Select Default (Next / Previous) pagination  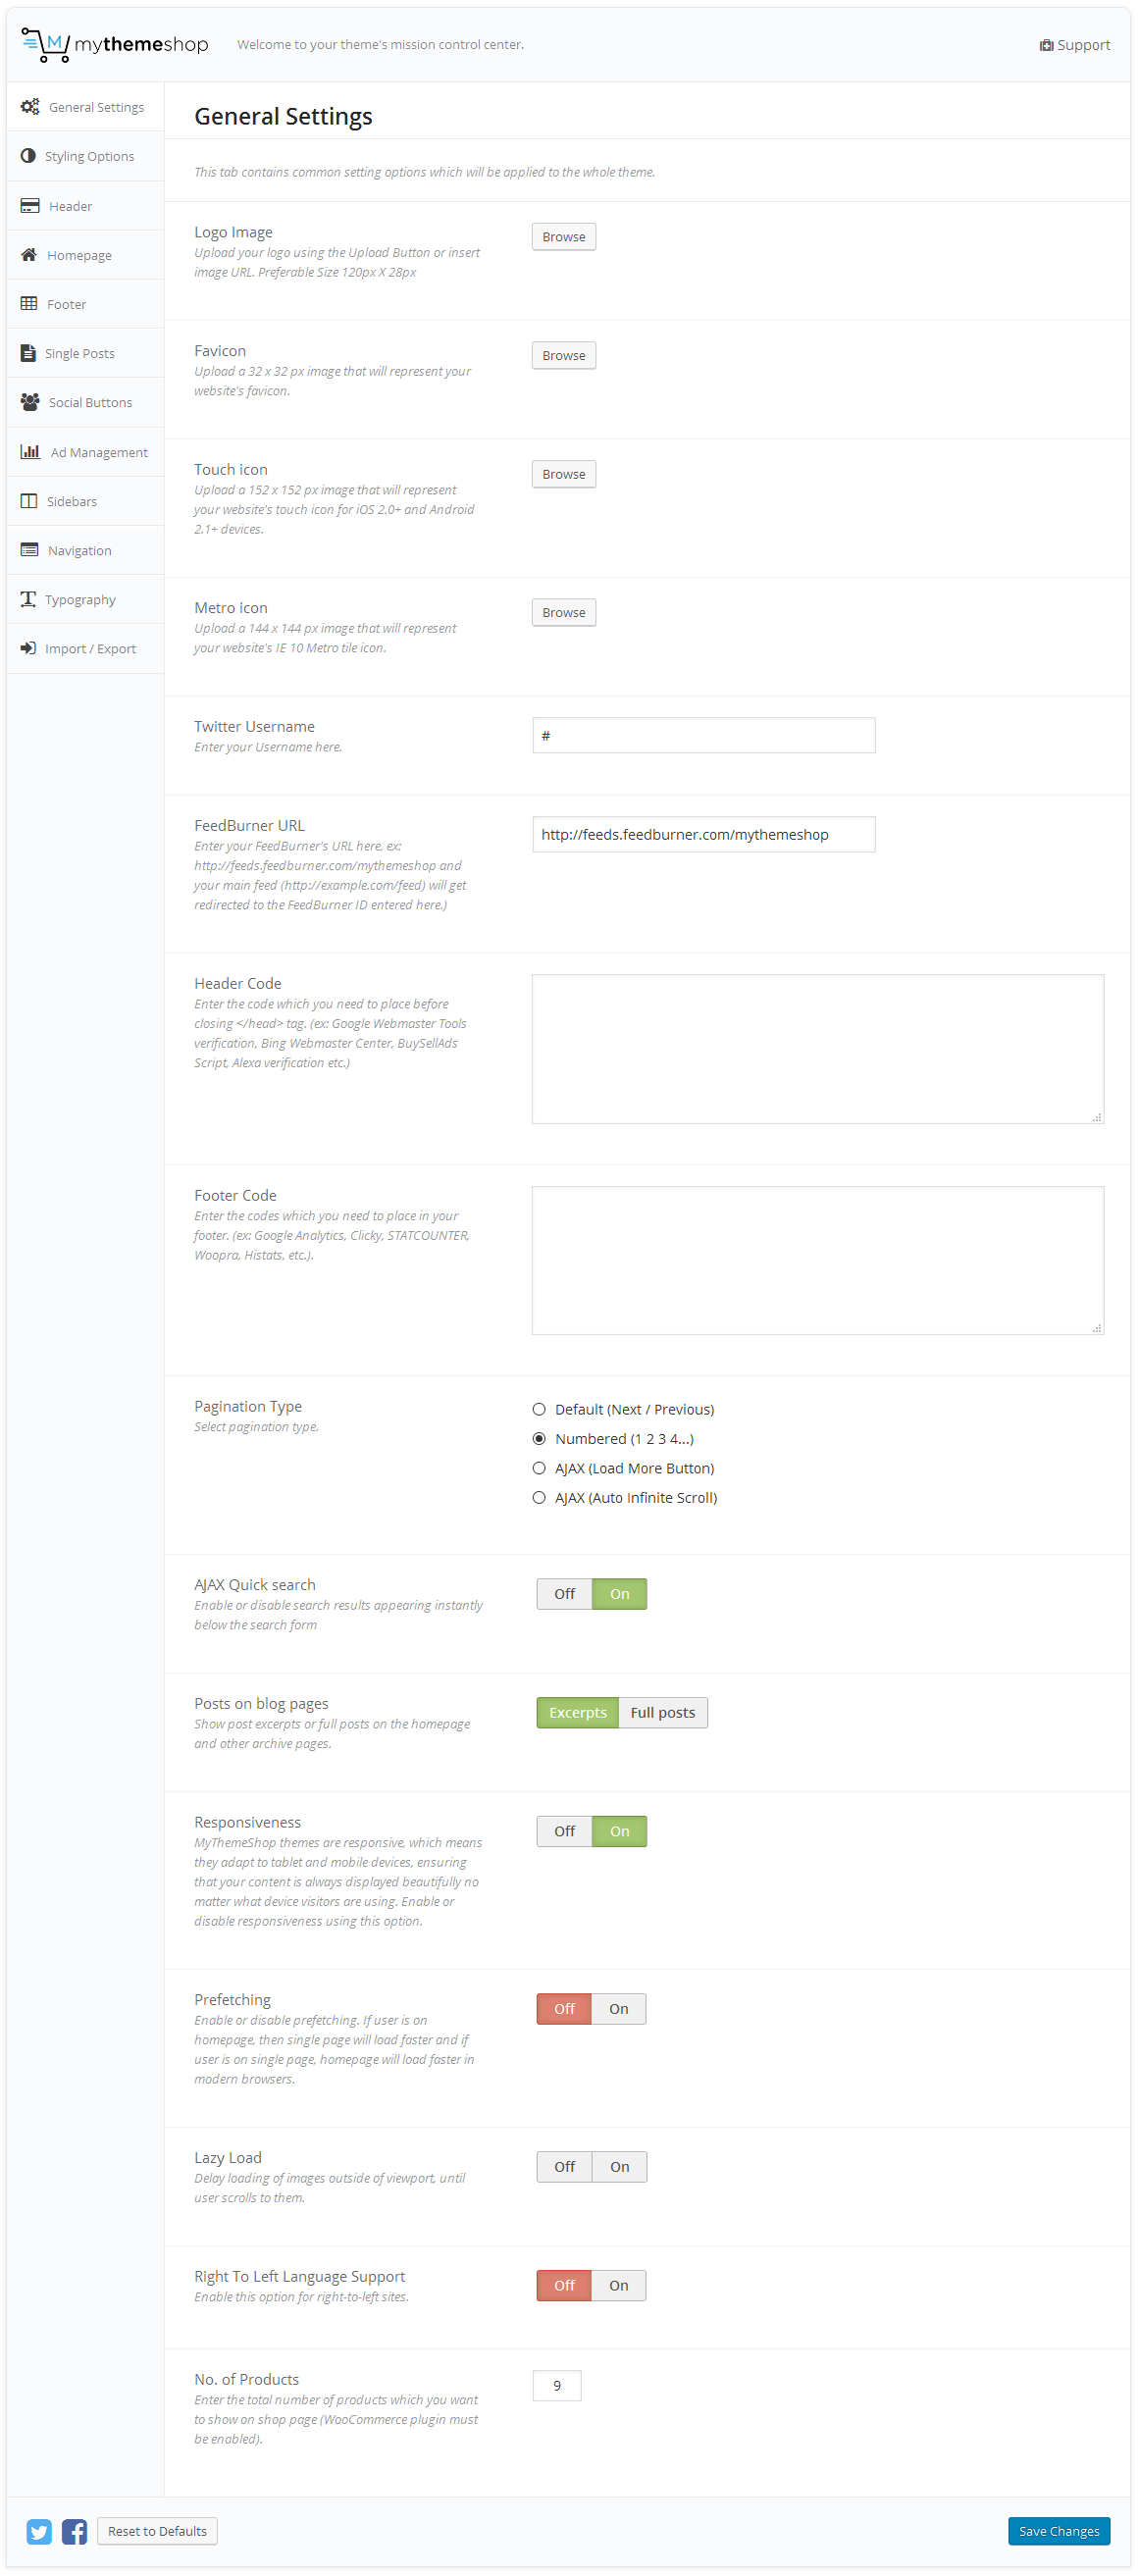(539, 1409)
